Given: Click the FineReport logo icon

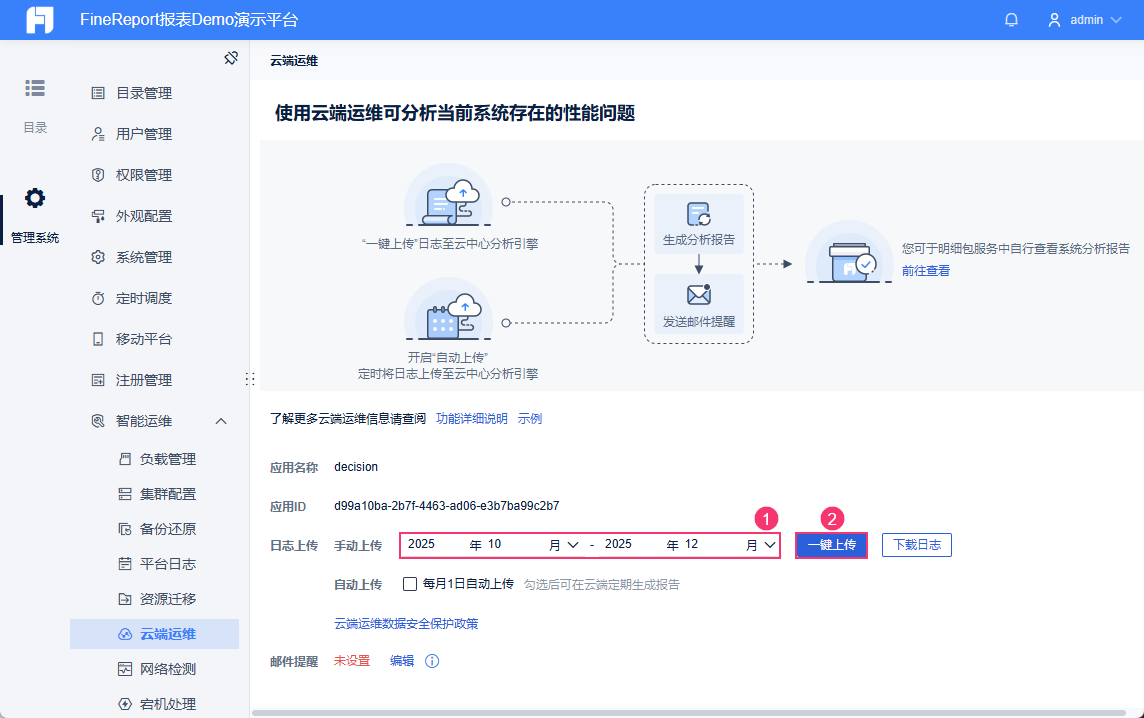Looking at the screenshot, I should pyautogui.click(x=39, y=20).
